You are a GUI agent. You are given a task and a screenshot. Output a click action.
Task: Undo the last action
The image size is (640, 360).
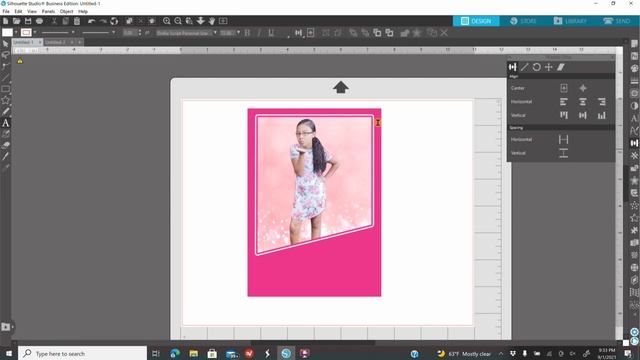[x=91, y=21]
